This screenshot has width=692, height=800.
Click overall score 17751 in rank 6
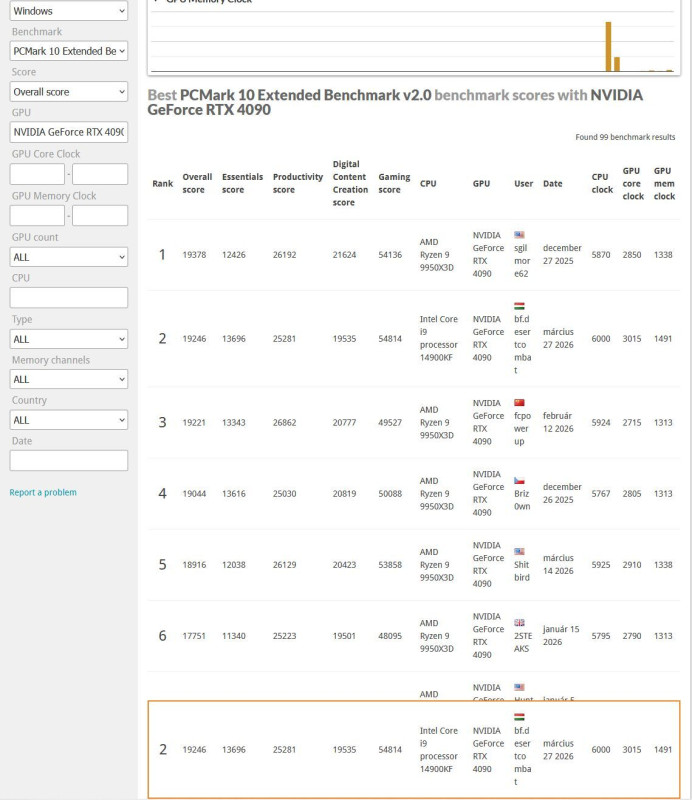(x=194, y=636)
